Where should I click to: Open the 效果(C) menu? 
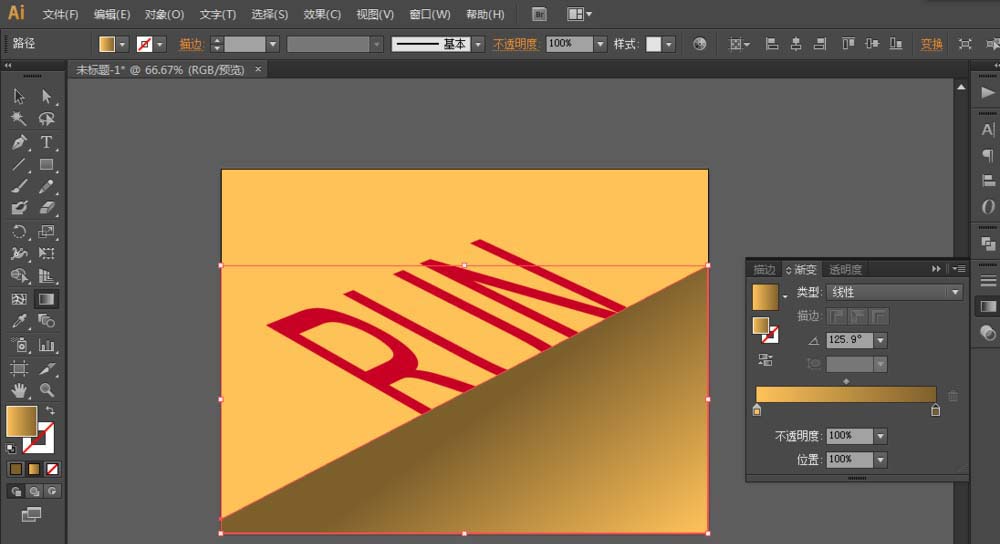[321, 14]
